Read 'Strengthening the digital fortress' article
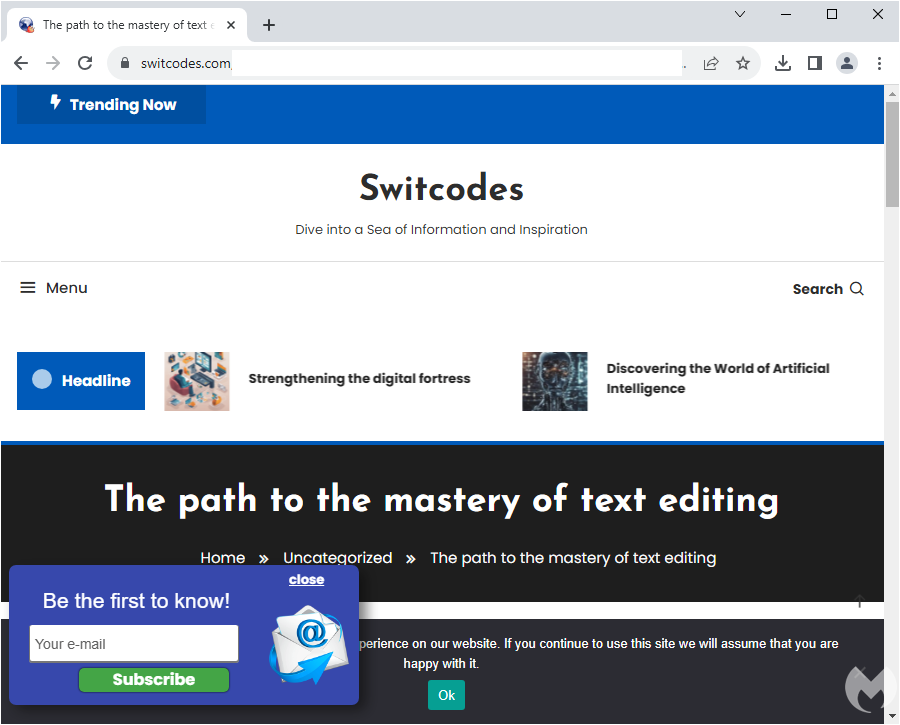The image size is (900, 725). [359, 379]
